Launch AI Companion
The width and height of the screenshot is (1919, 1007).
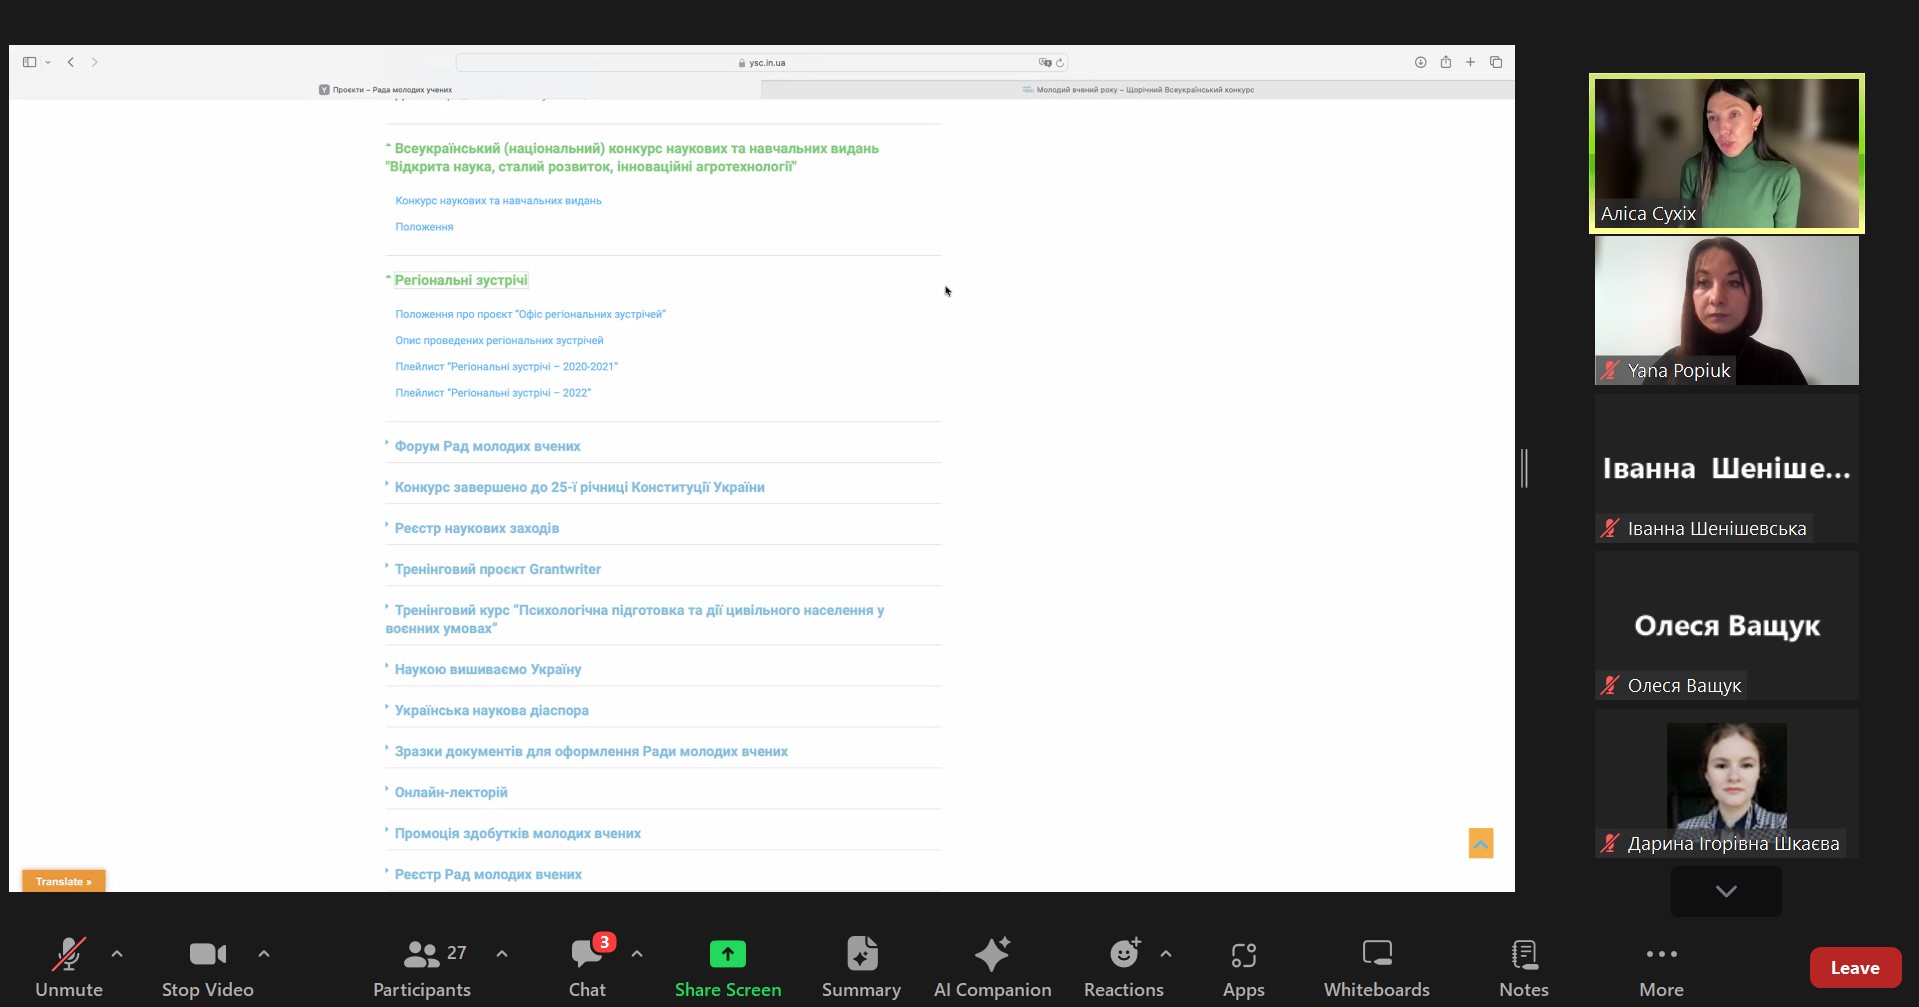pyautogui.click(x=992, y=967)
